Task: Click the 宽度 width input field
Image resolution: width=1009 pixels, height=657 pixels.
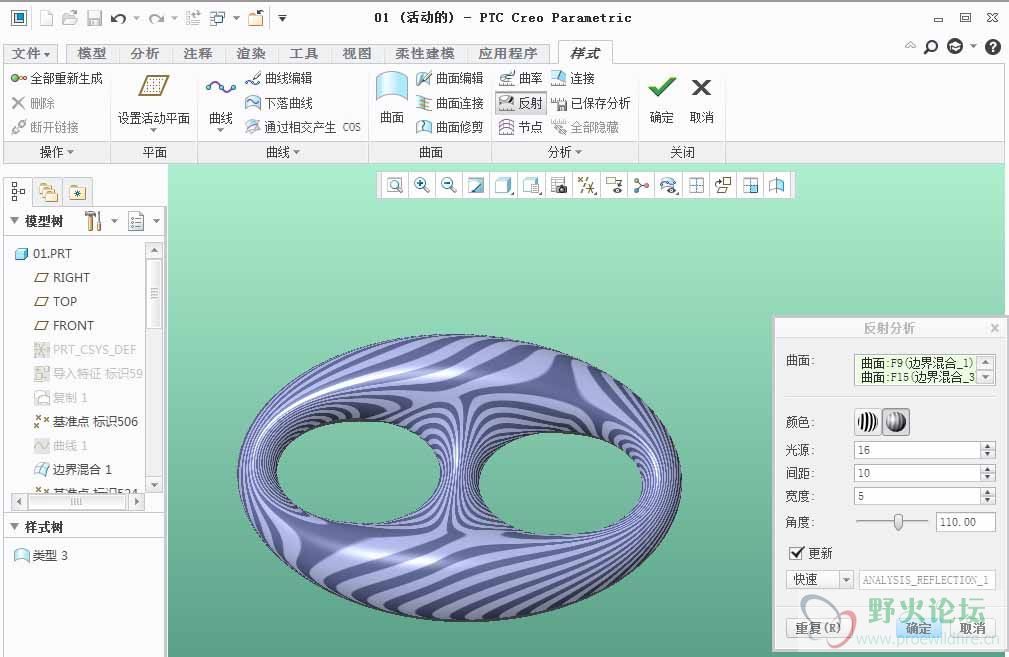Action: tap(918, 496)
